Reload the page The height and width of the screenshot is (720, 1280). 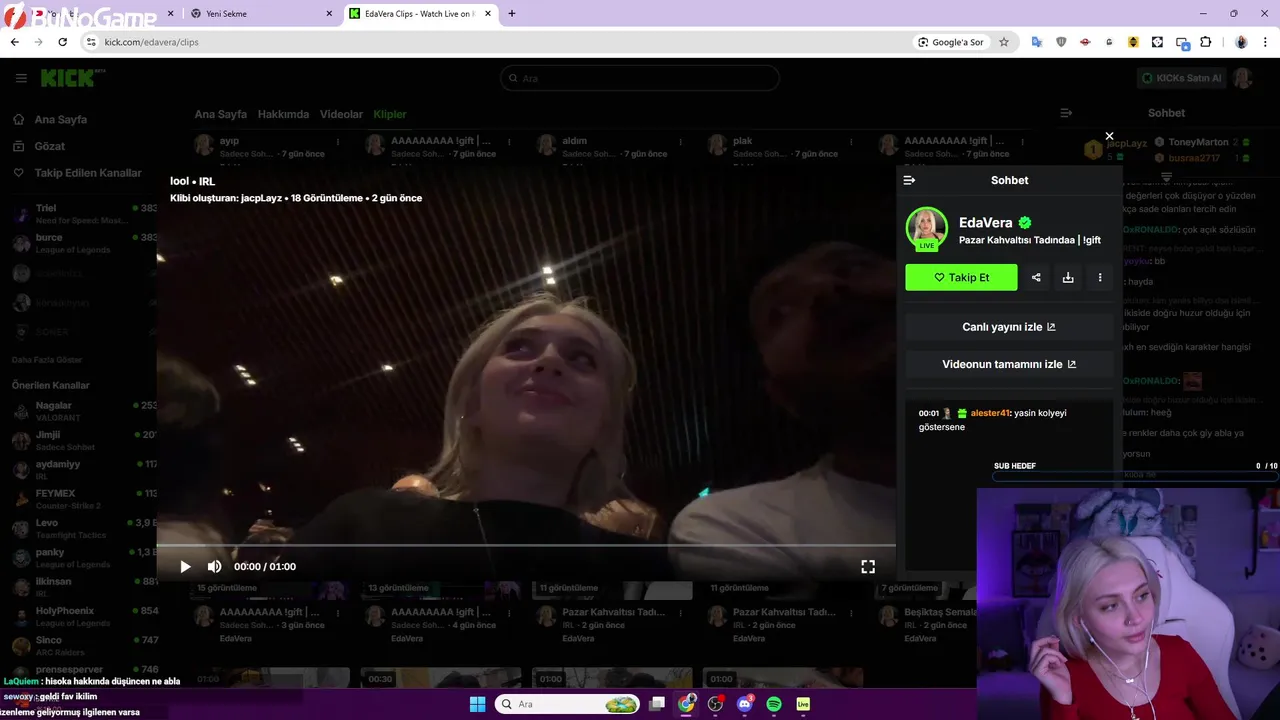(x=62, y=42)
